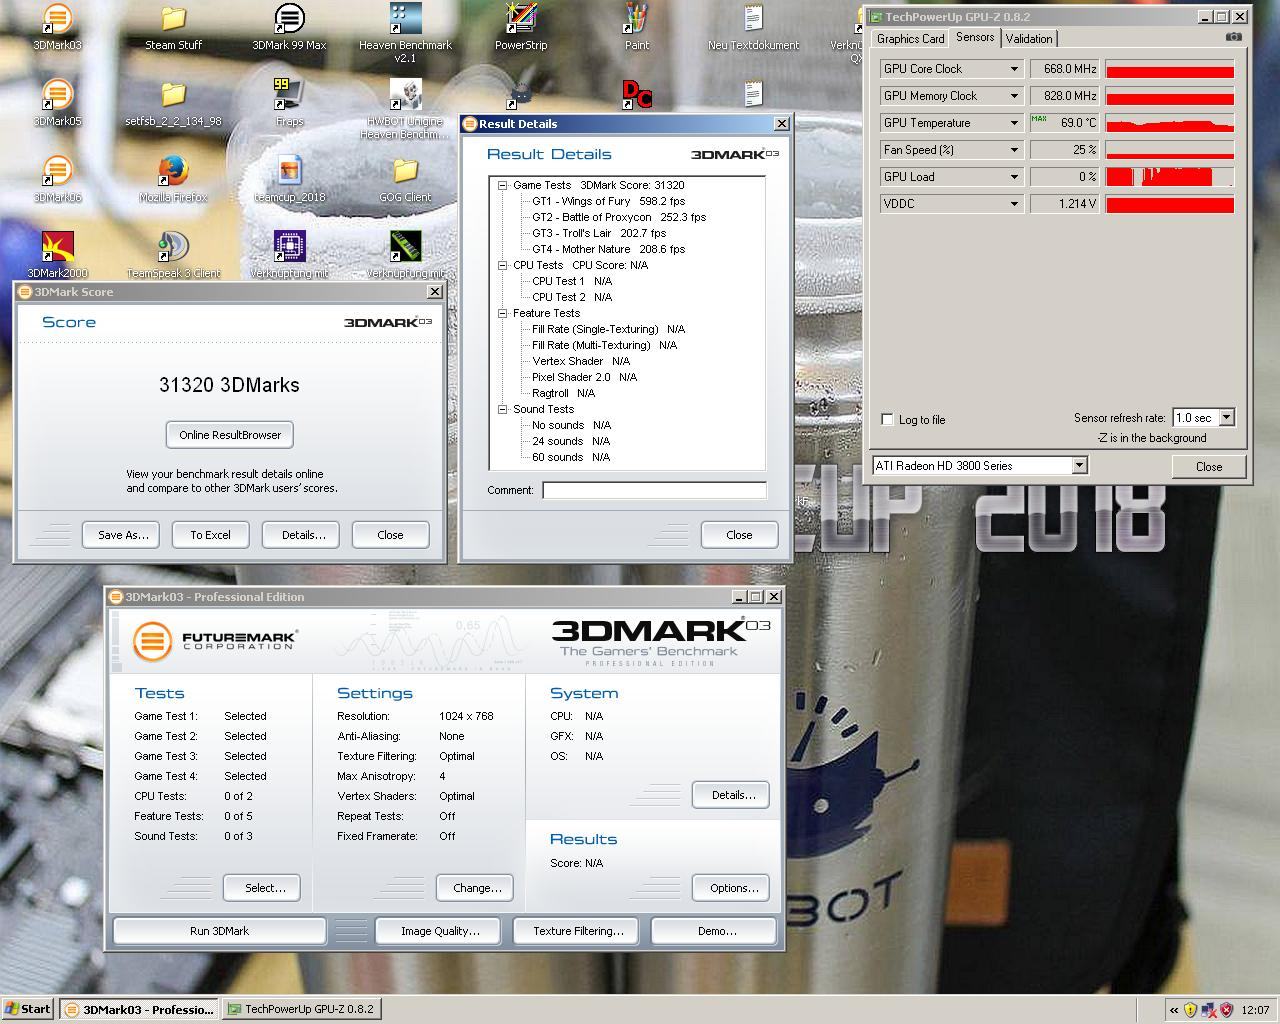The height and width of the screenshot is (1024, 1280).
Task: Click the GPU-Z screenshot camera icon
Action: click(1234, 38)
